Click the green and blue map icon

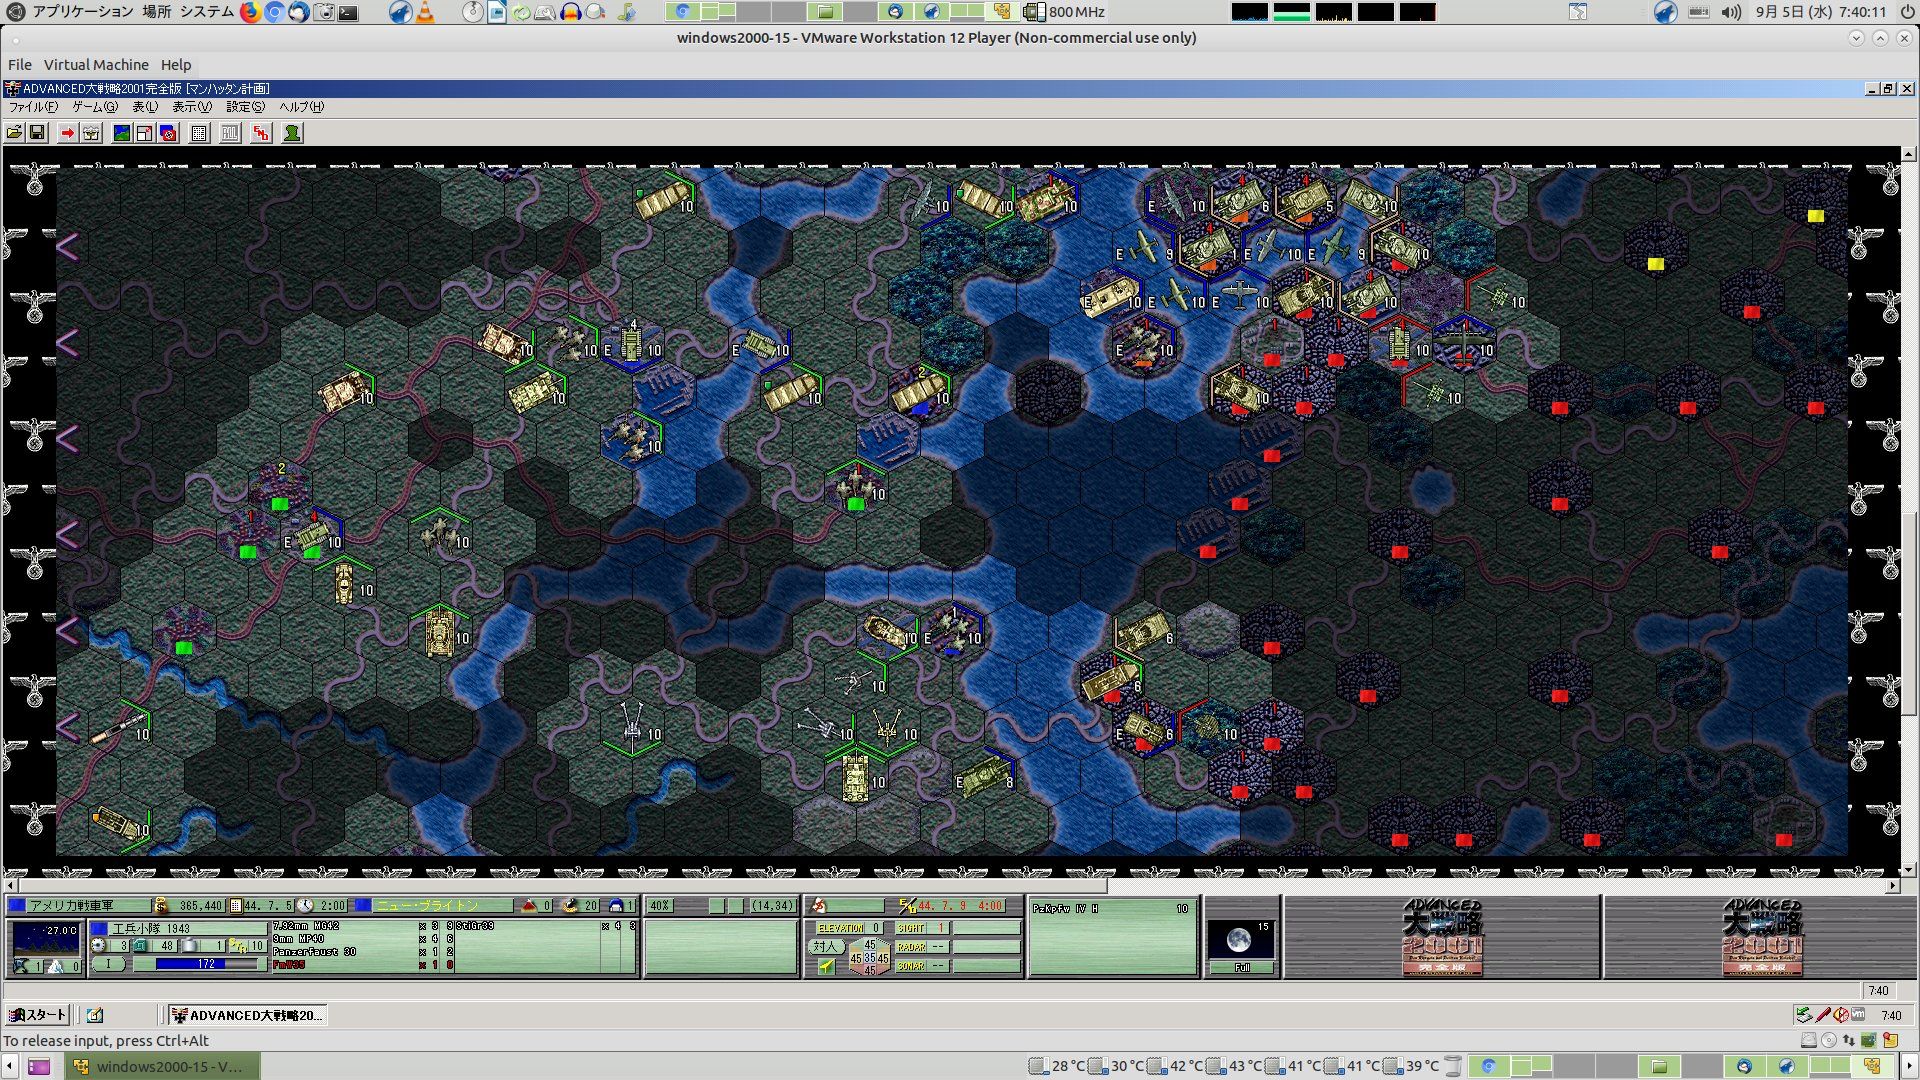[x=121, y=133]
